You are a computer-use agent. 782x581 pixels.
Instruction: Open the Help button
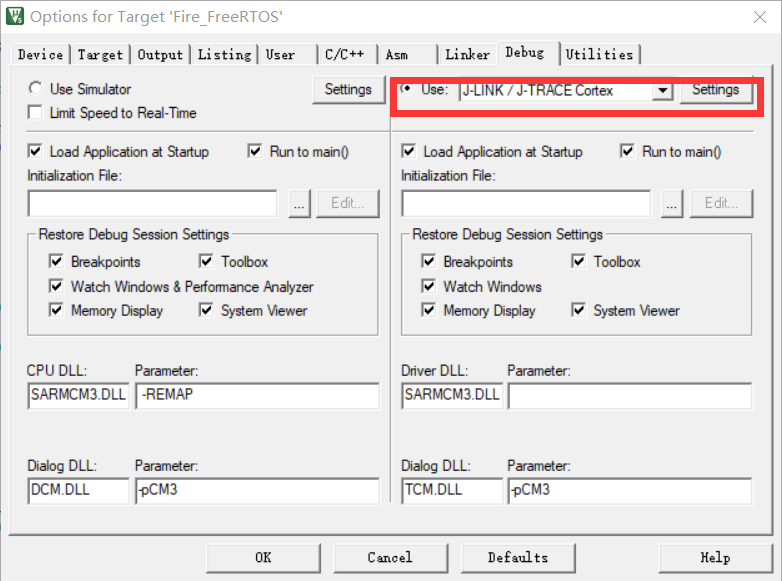(716, 558)
